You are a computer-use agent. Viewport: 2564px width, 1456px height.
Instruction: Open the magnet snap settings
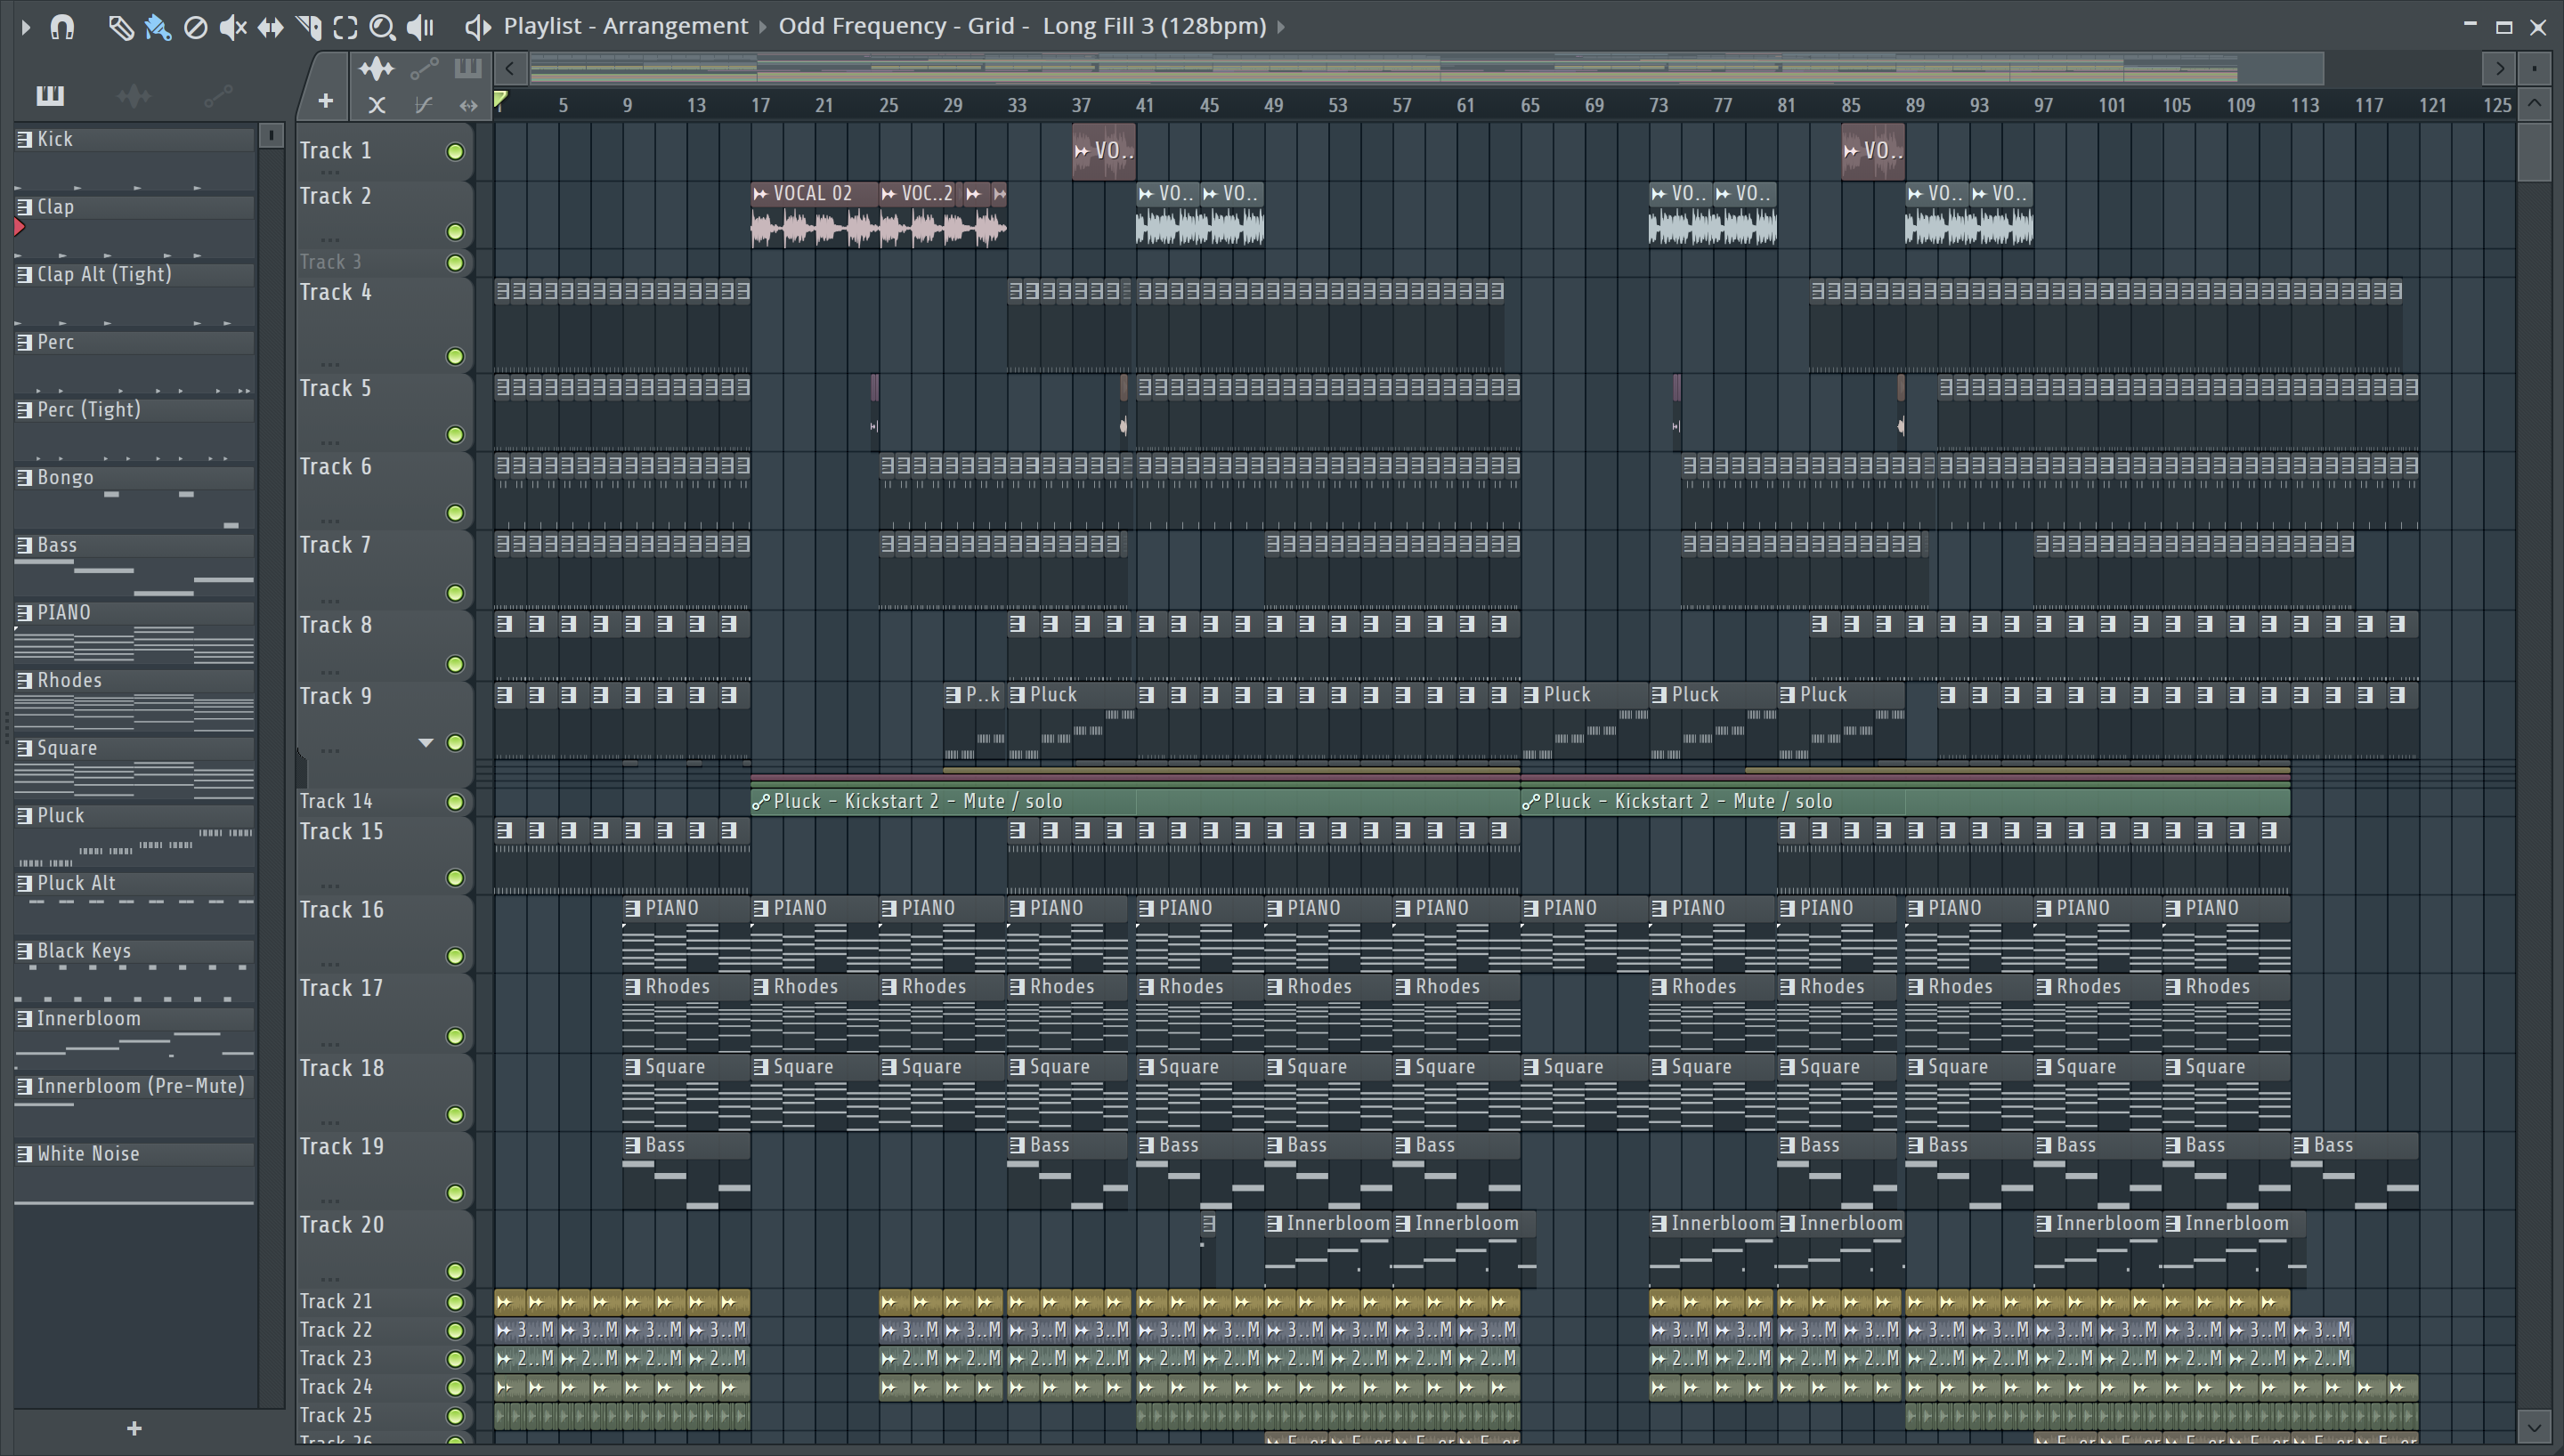click(x=63, y=27)
